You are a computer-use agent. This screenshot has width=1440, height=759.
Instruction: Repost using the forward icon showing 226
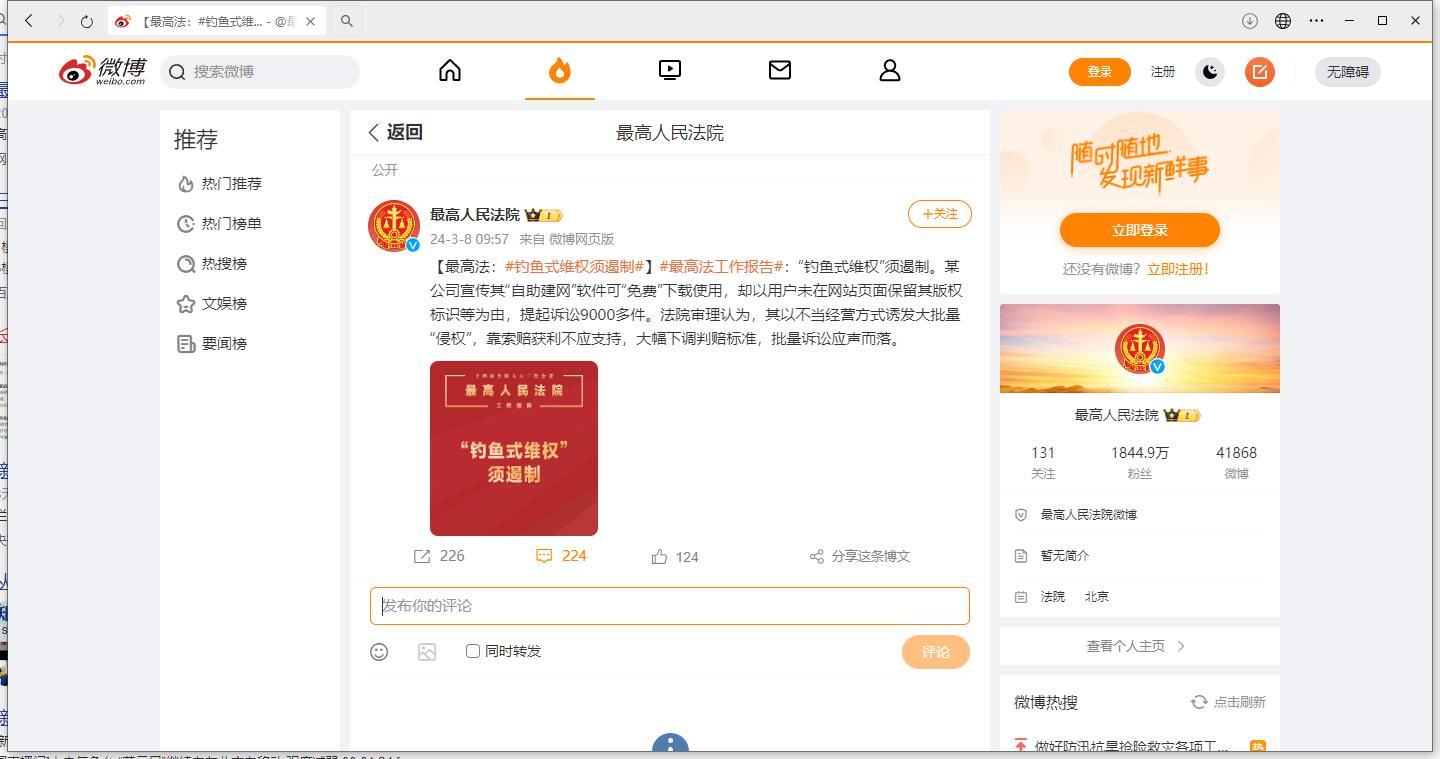[x=423, y=556]
